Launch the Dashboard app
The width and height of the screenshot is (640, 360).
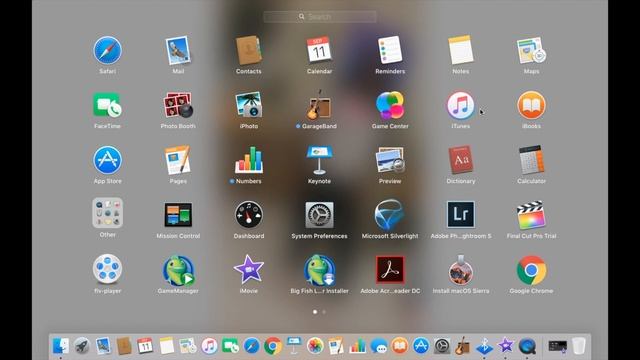249,215
